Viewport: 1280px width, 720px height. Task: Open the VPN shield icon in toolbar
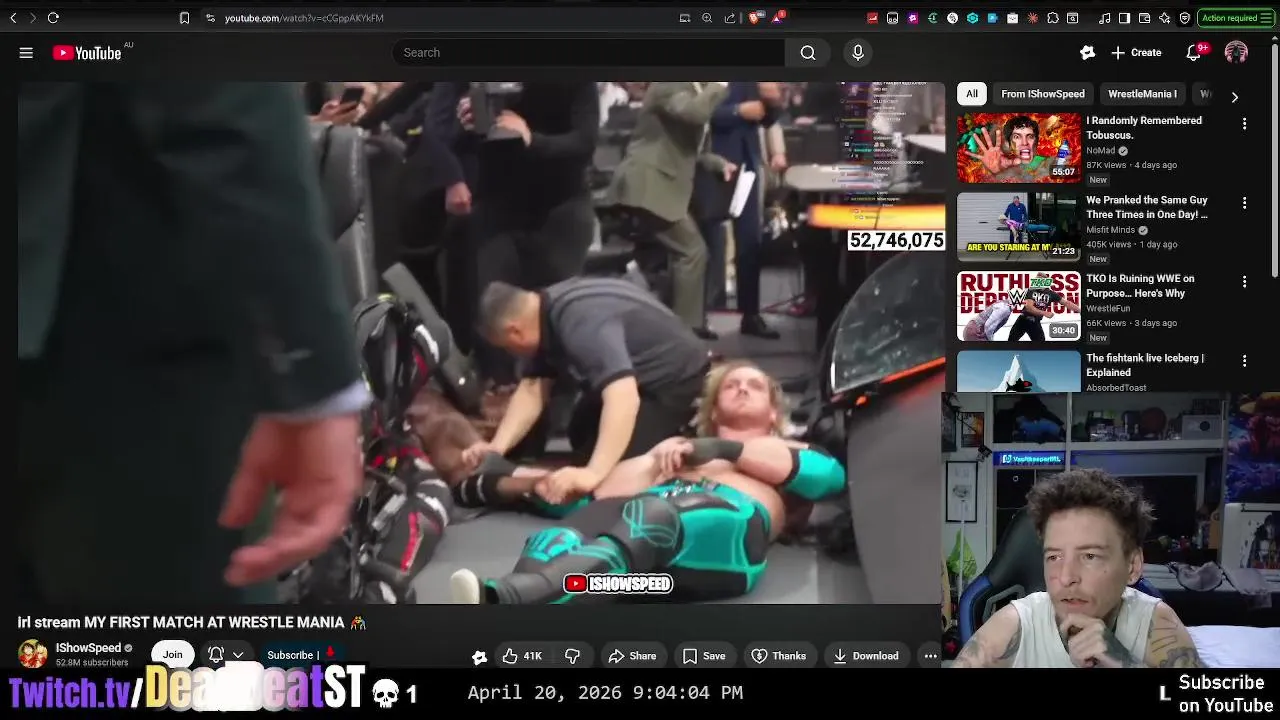click(1185, 18)
